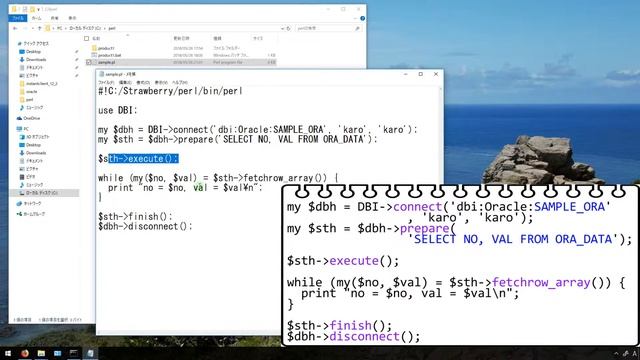Click the IME 'A' input mode indicator
Image resolution: width=640 pixels, height=360 pixels.
pos(635,354)
